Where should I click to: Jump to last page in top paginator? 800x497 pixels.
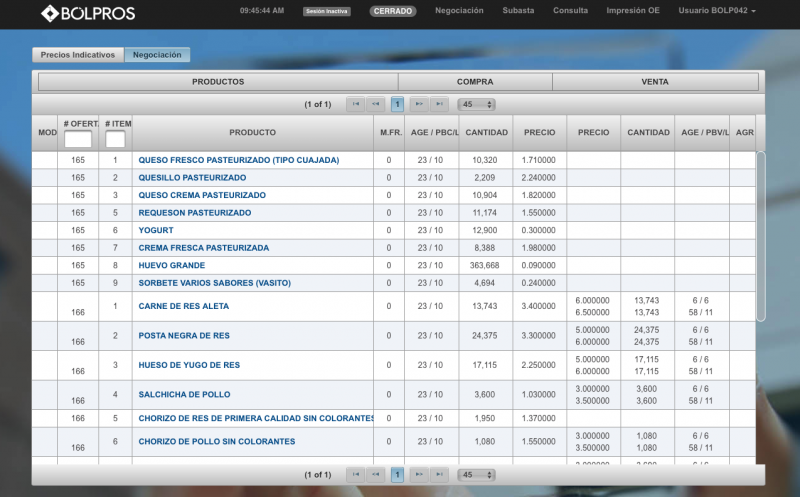440,104
